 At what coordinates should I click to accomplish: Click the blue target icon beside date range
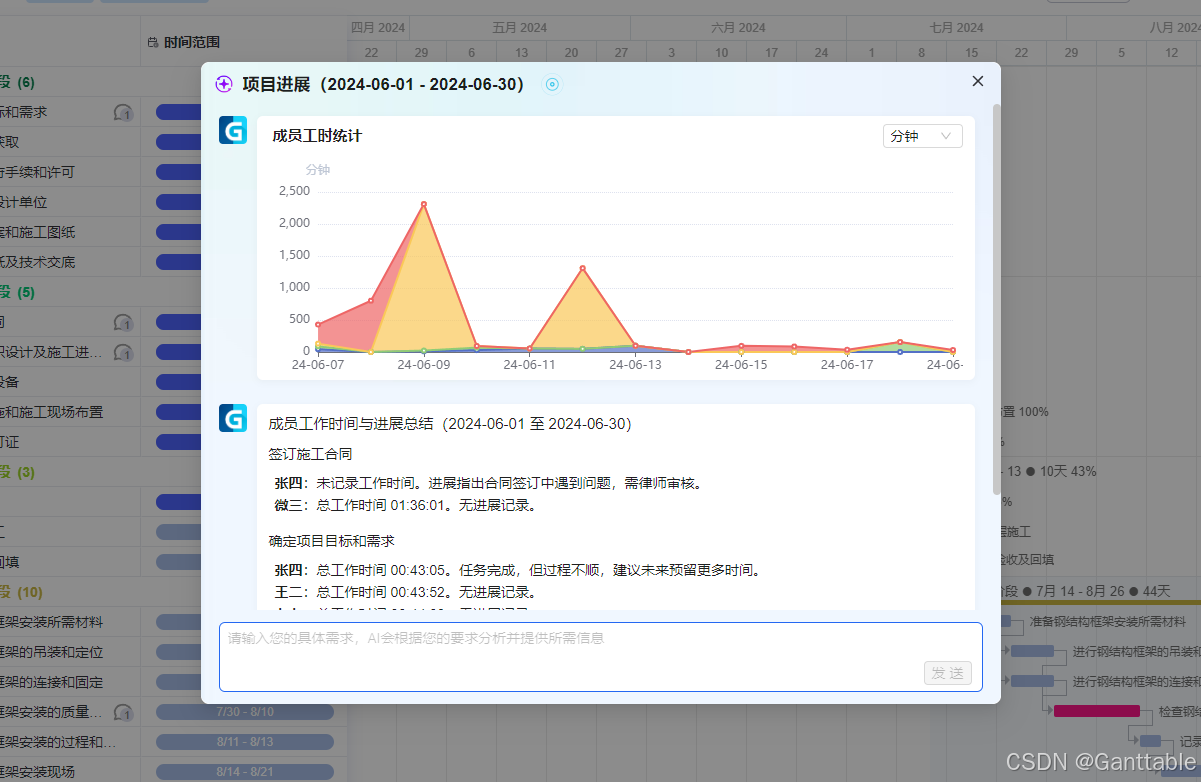click(x=552, y=85)
